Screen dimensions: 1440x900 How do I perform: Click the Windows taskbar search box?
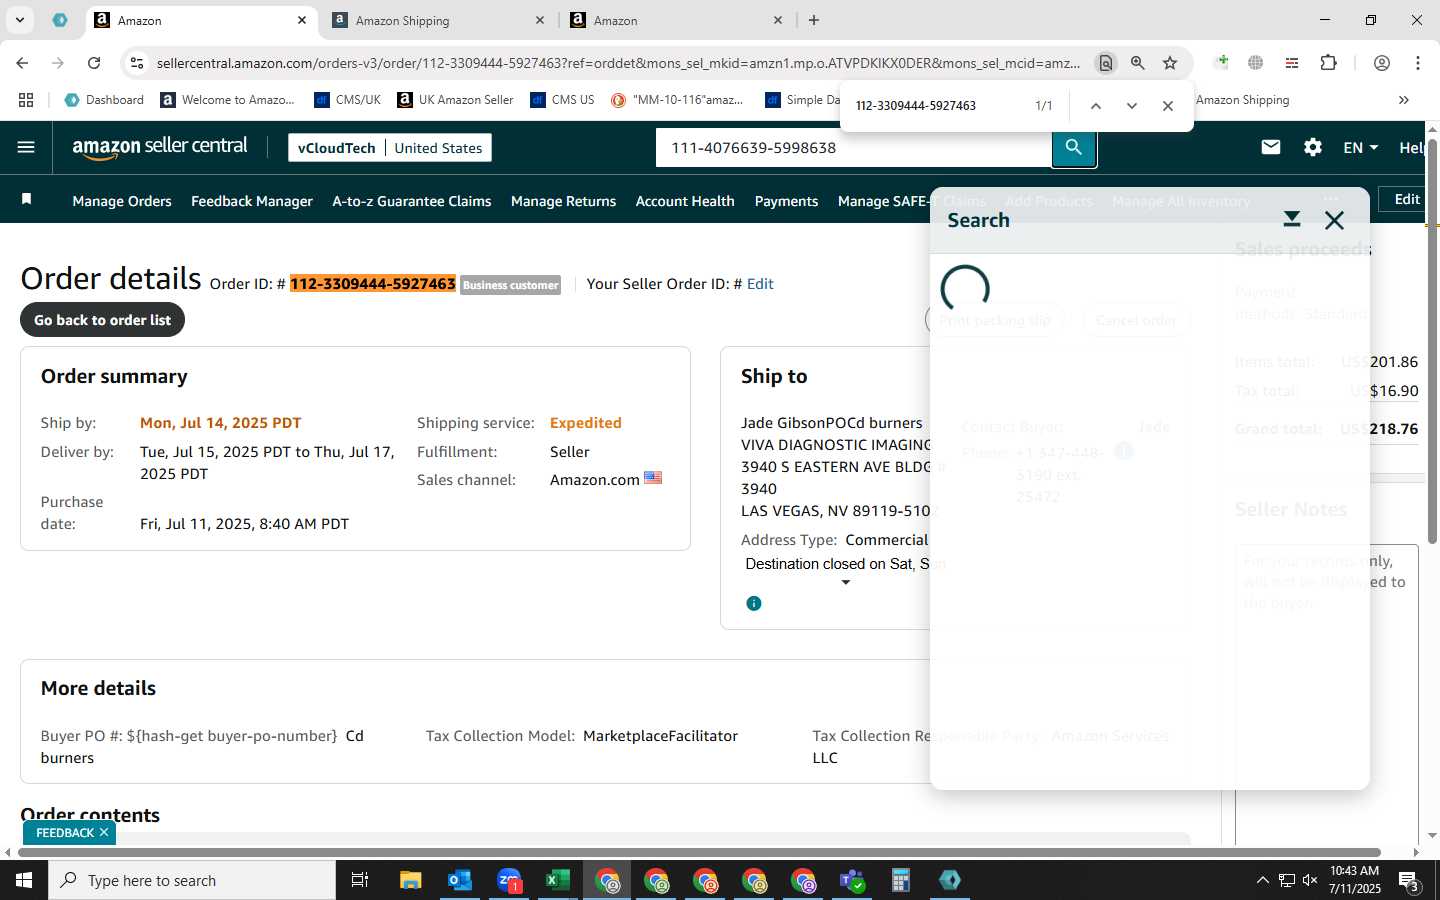tap(192, 880)
